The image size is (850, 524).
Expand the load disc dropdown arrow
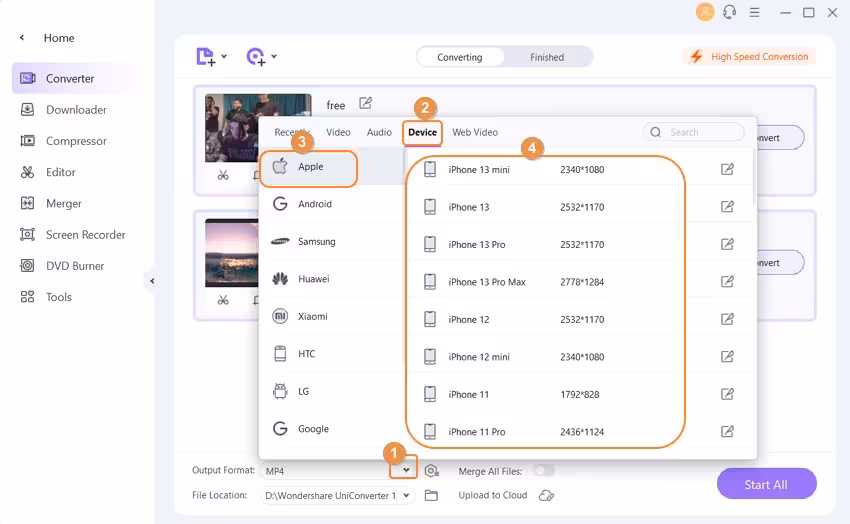point(274,56)
